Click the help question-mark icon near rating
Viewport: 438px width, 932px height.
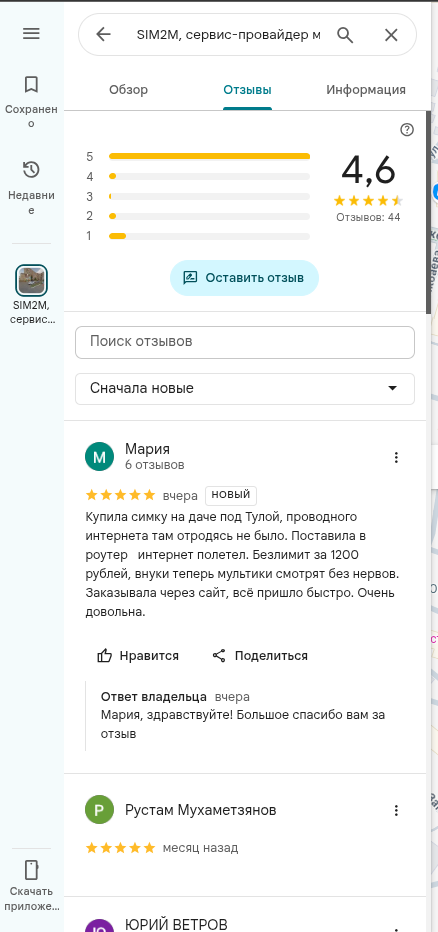407,130
